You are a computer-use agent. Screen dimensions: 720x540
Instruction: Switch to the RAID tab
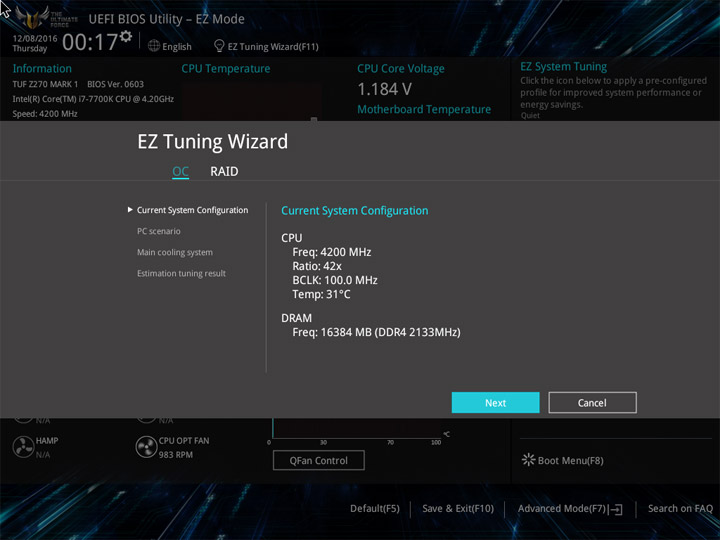click(x=224, y=171)
